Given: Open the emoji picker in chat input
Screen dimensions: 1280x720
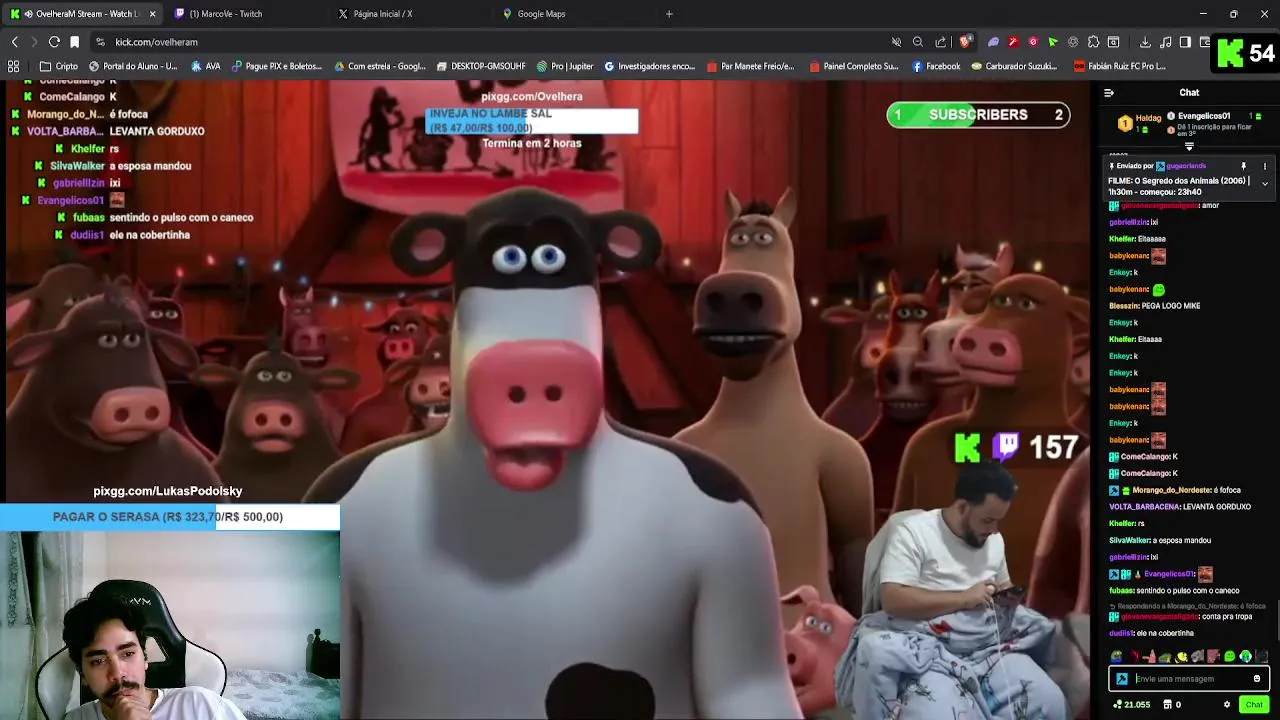Looking at the screenshot, I should 1257,679.
